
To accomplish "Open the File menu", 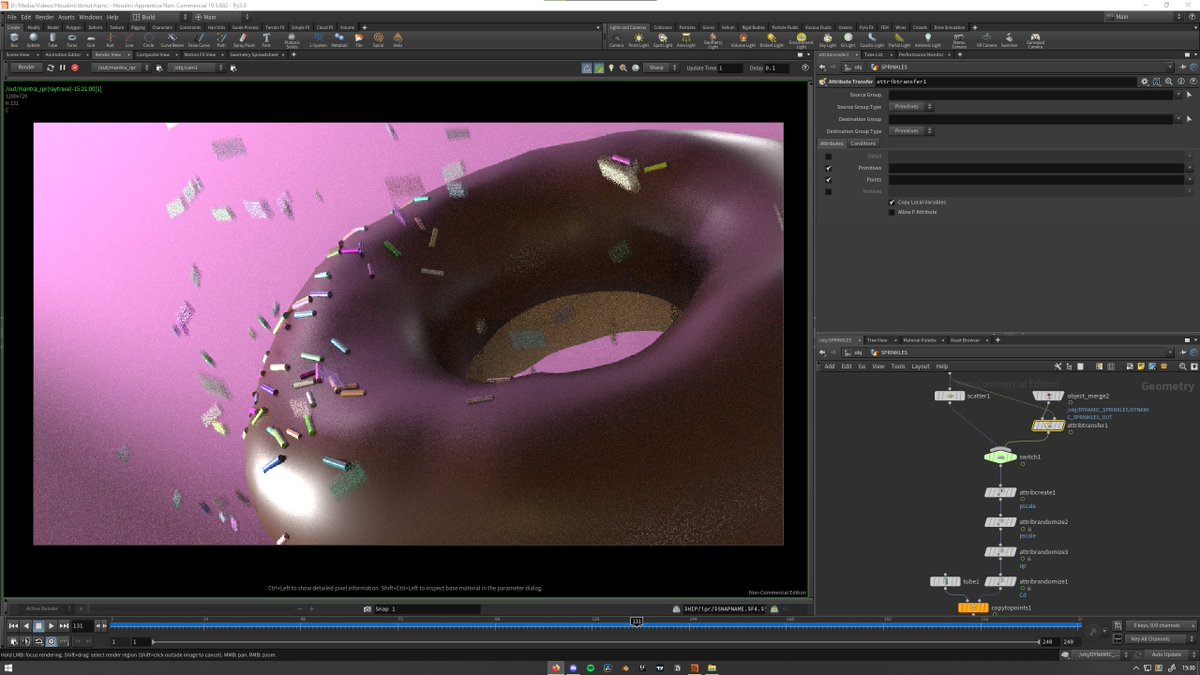I will [x=12, y=17].
